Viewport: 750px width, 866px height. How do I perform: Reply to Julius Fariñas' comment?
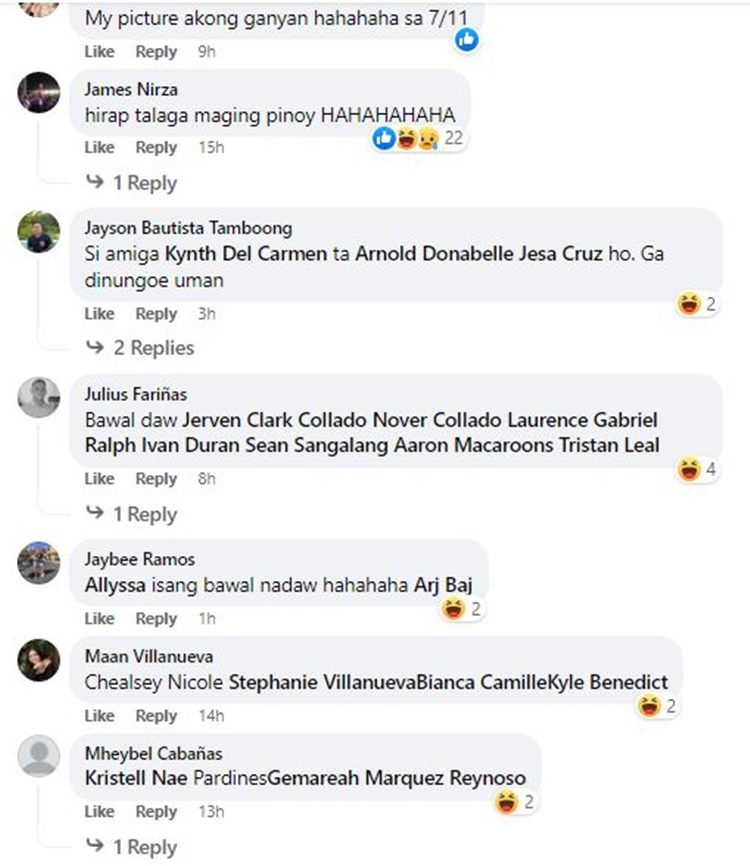pos(156,479)
